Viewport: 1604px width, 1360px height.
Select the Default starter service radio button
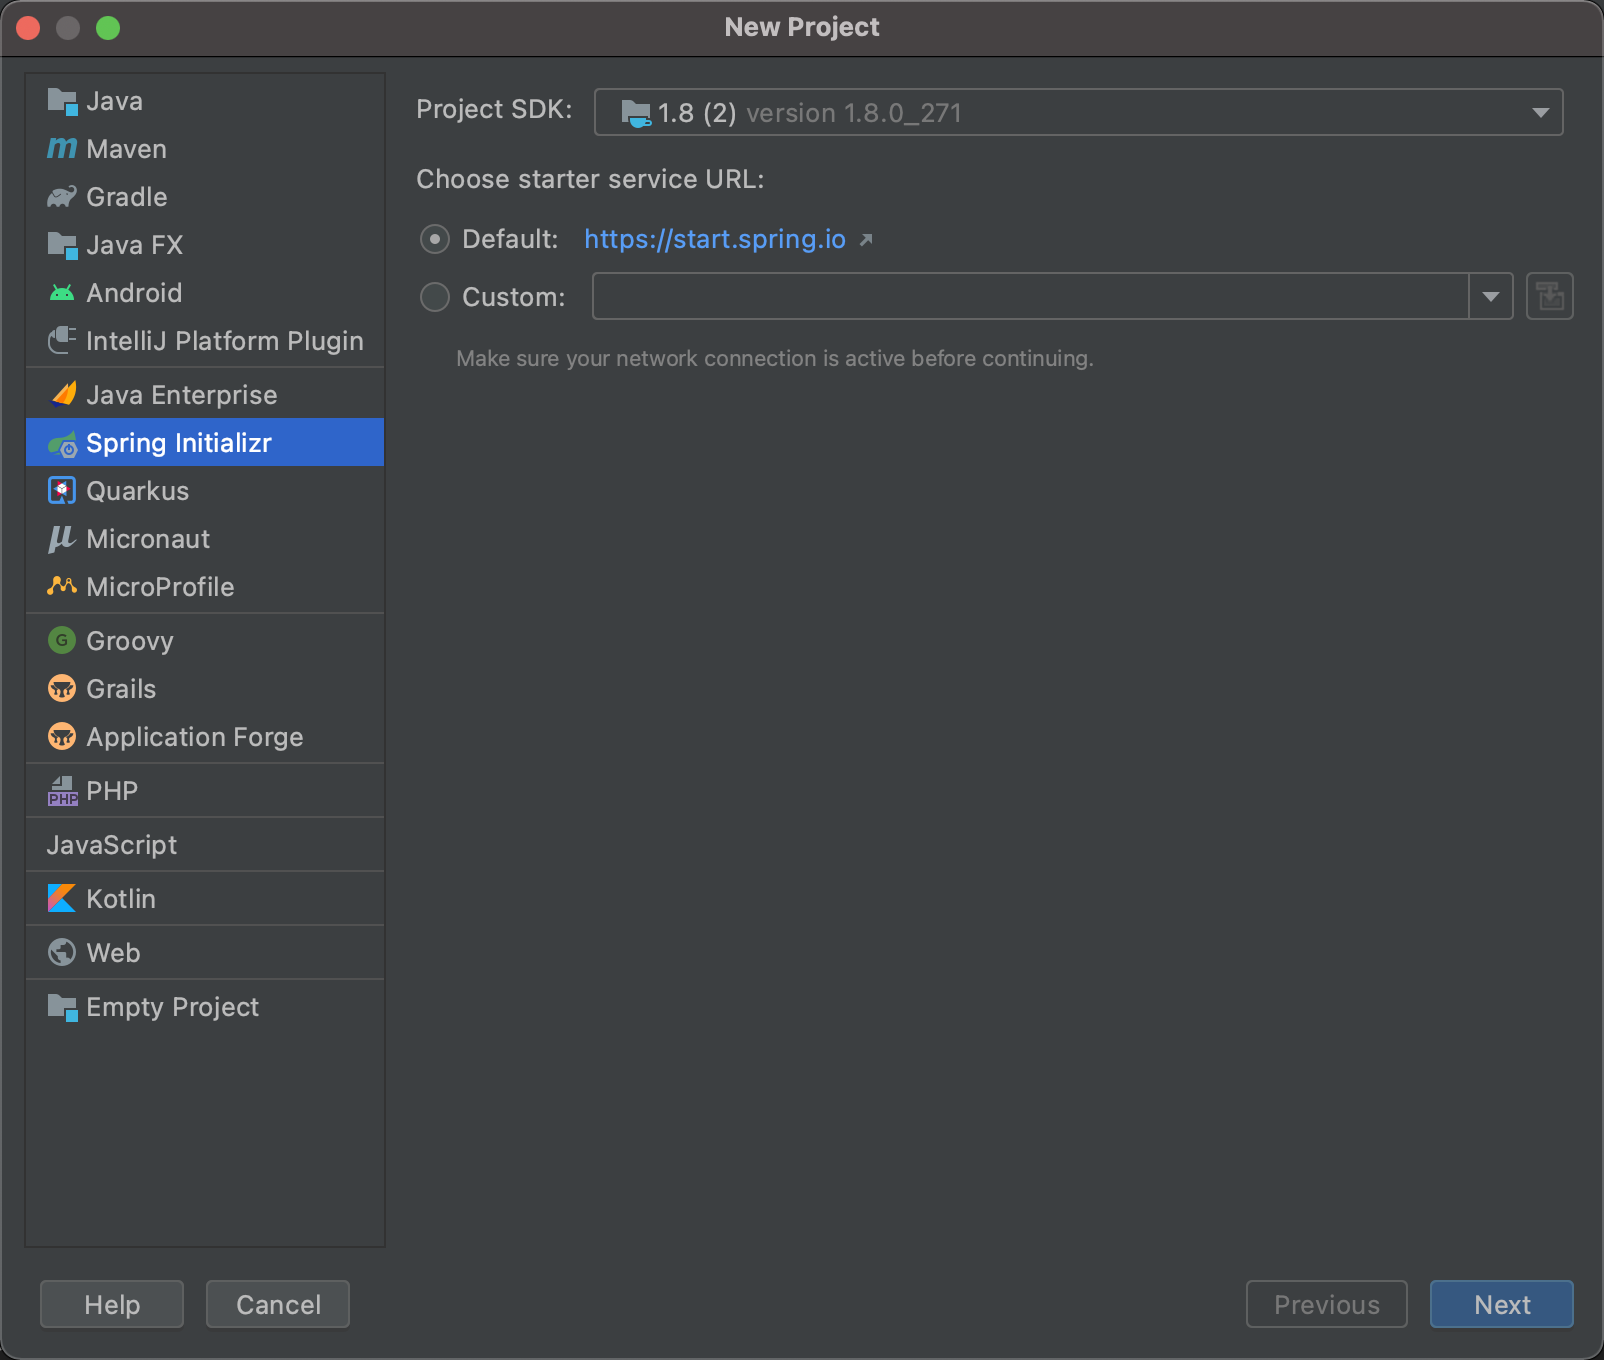coord(434,239)
